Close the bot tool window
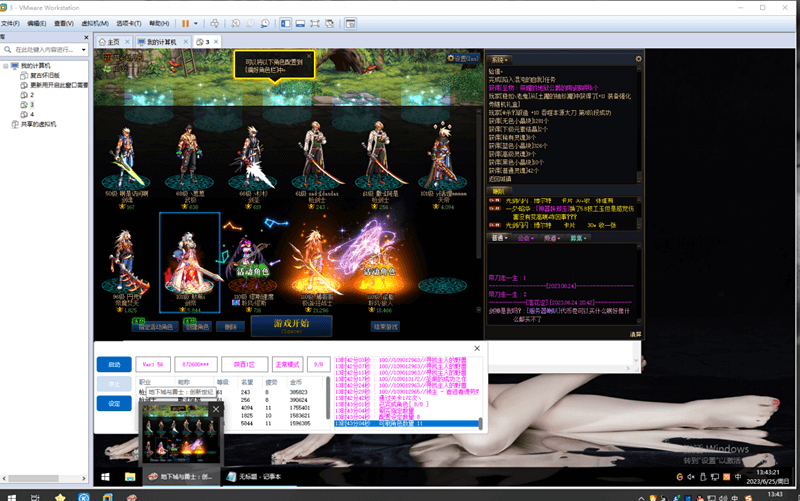Screen dimensions: 800x501 (x=477, y=348)
